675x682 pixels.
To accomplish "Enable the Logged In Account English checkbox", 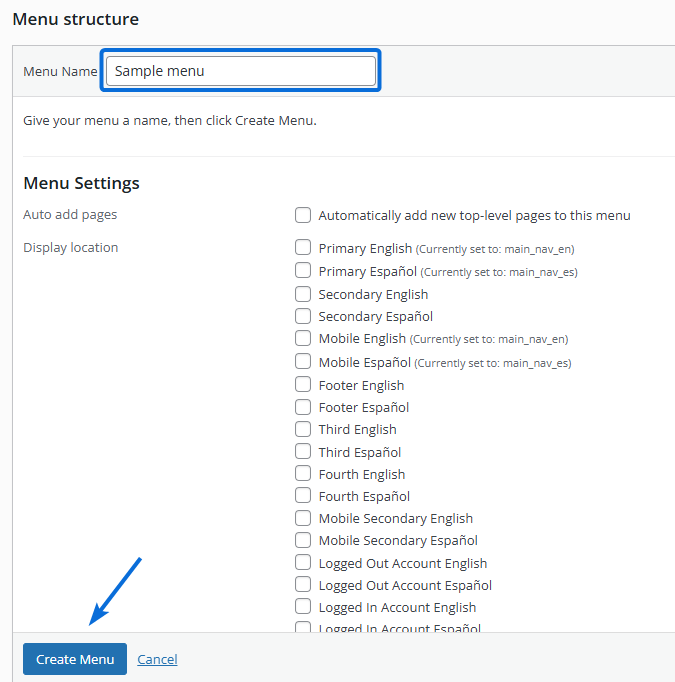I will (x=303, y=607).
